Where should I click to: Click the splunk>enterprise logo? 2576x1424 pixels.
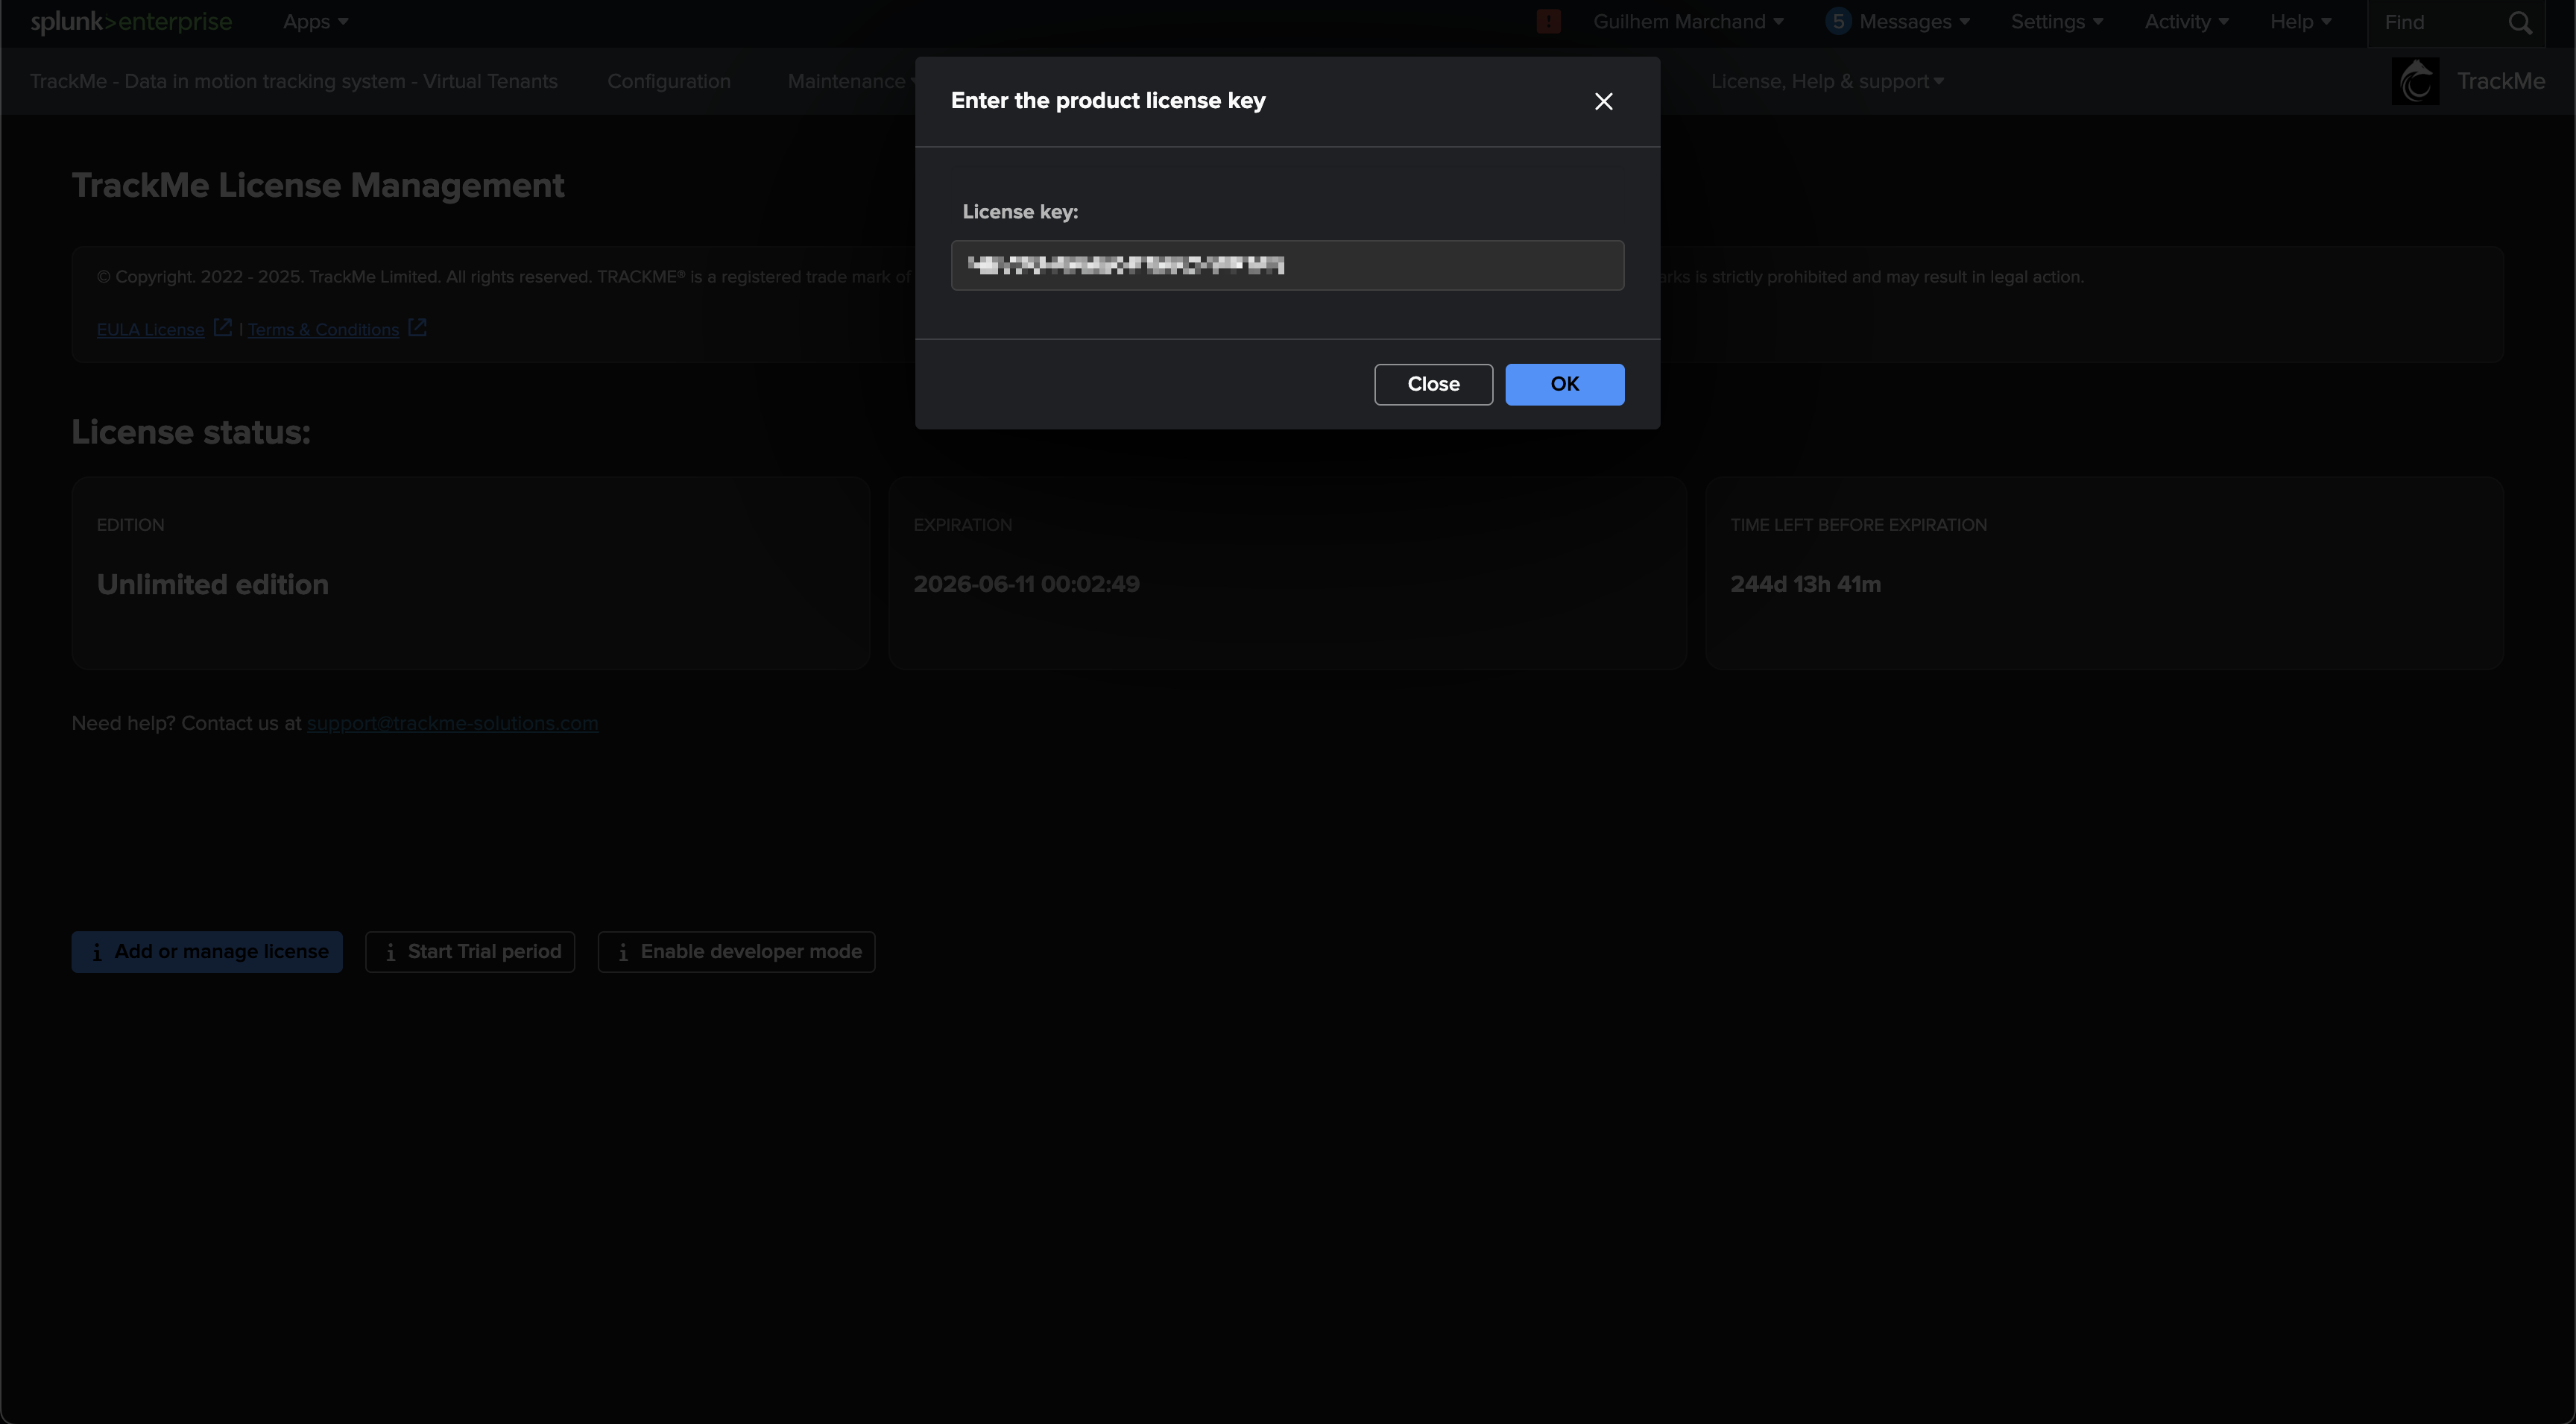(x=131, y=22)
